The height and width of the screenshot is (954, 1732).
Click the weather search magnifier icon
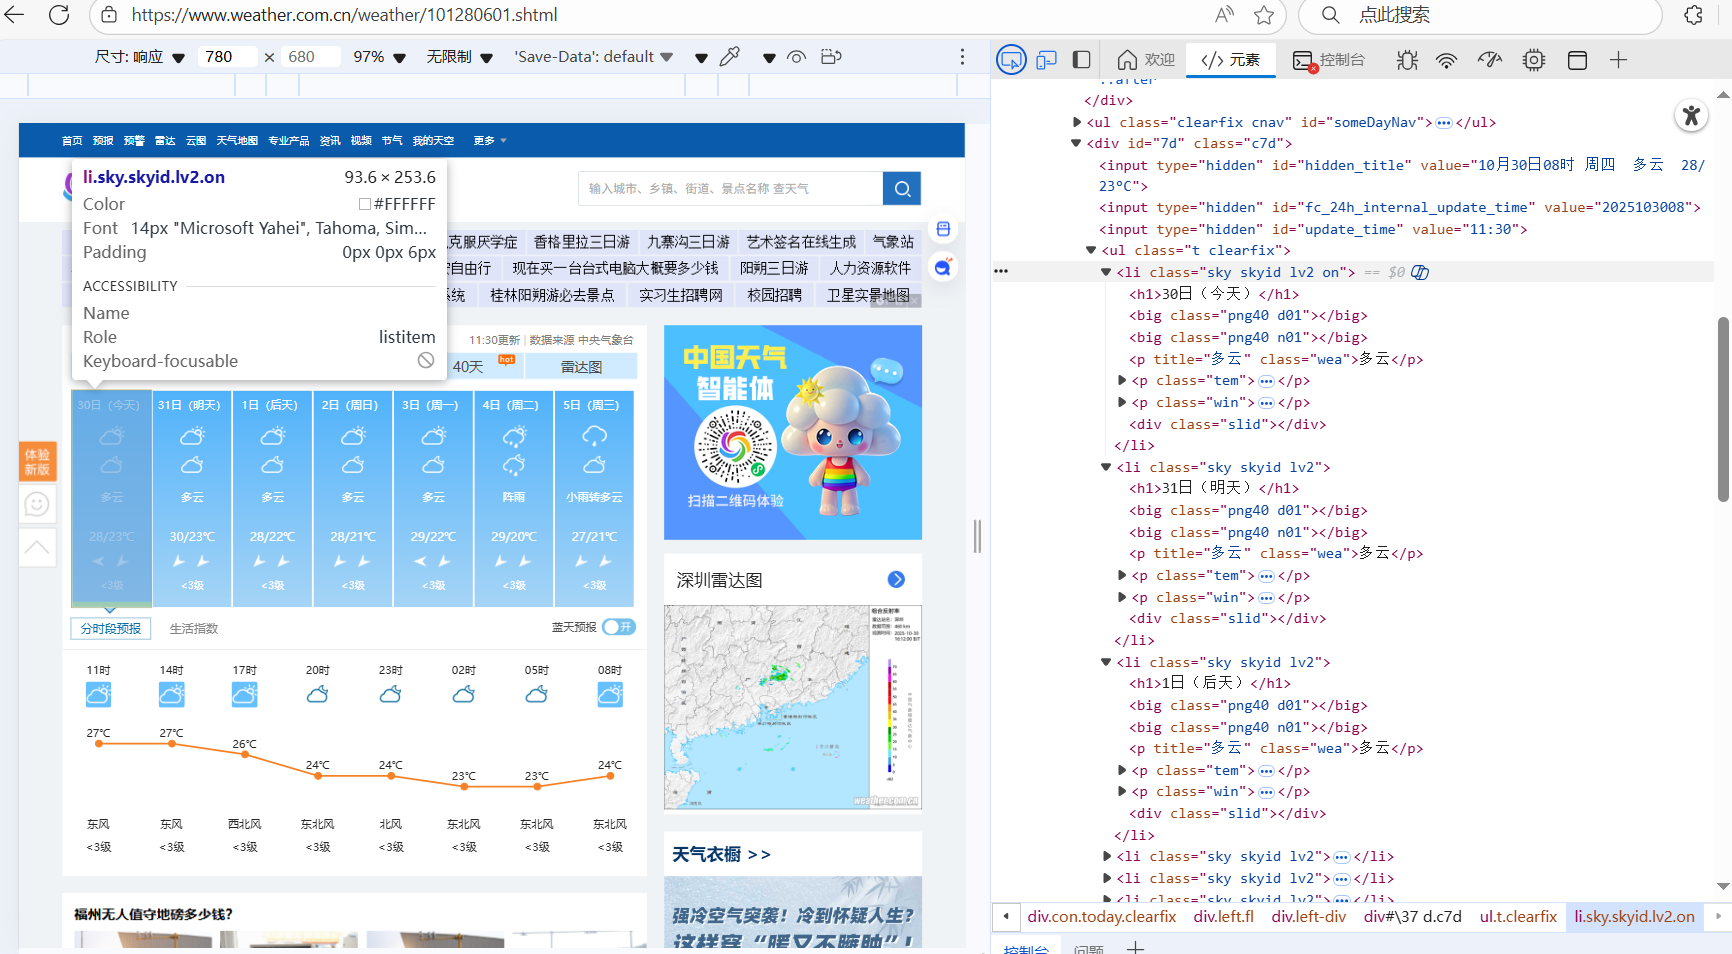point(901,188)
